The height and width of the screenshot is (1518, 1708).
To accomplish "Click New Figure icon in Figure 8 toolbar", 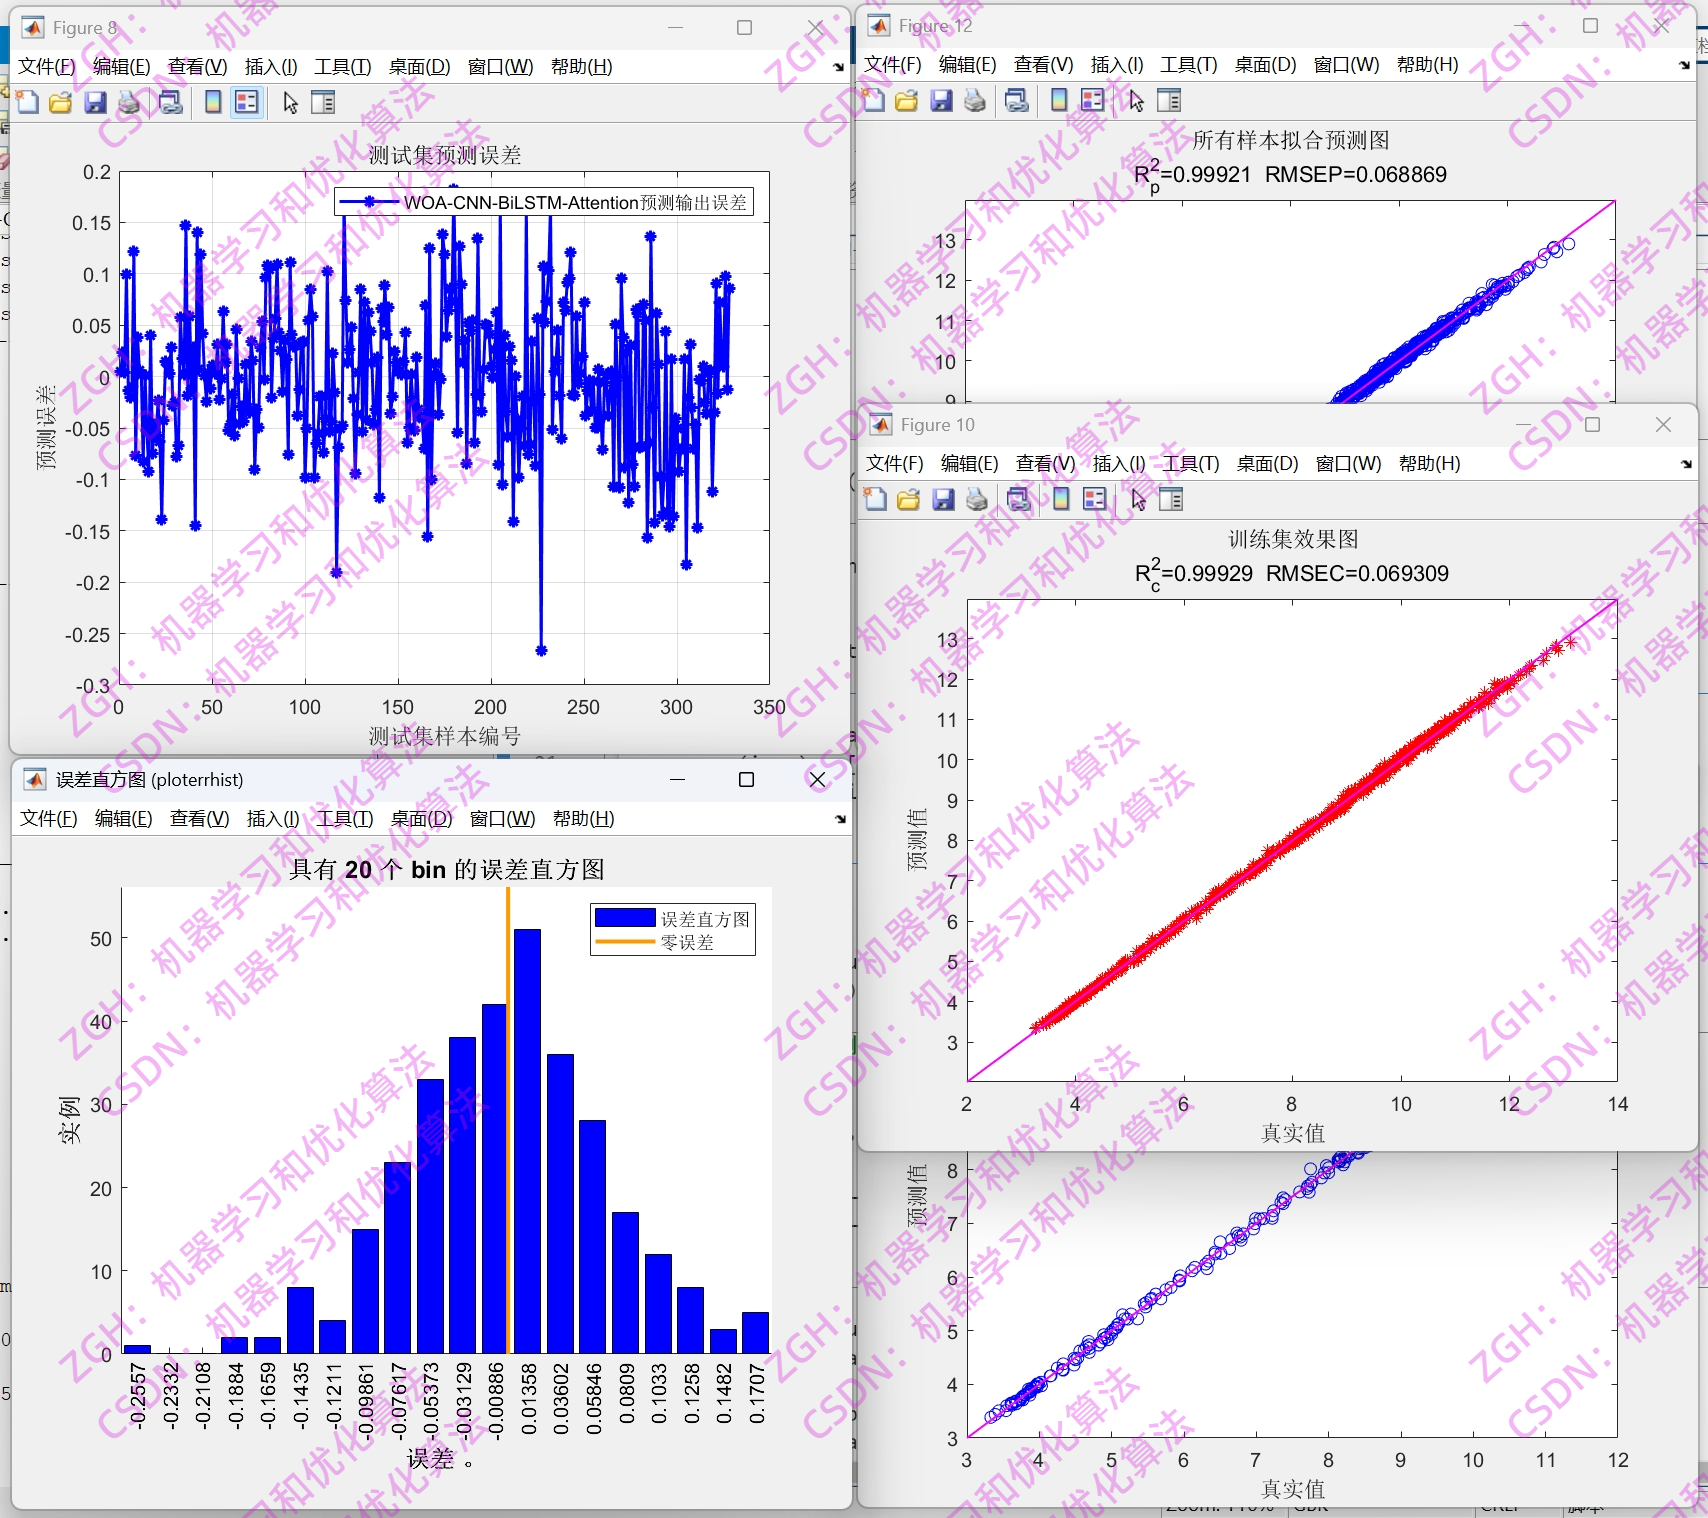I will tap(27, 102).
